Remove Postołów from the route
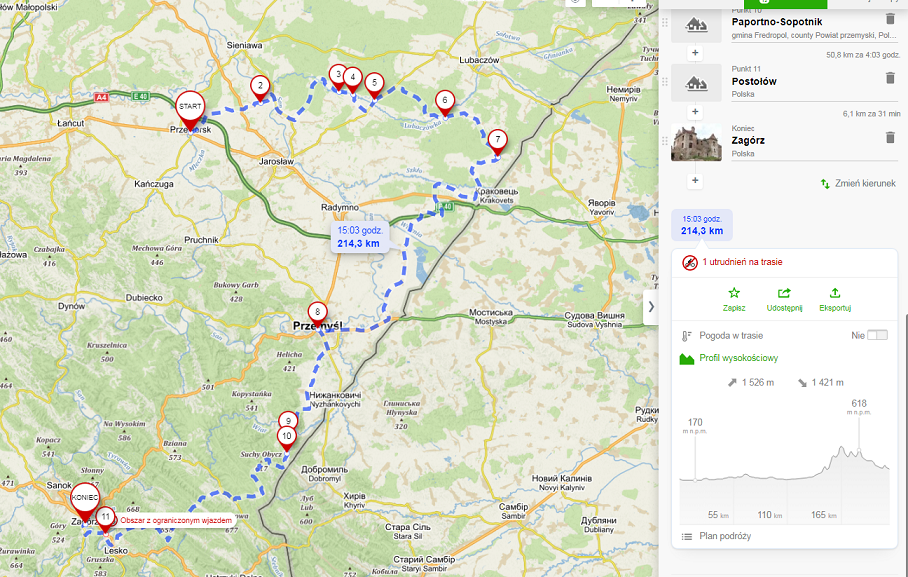908x577 pixels. pos(890,78)
